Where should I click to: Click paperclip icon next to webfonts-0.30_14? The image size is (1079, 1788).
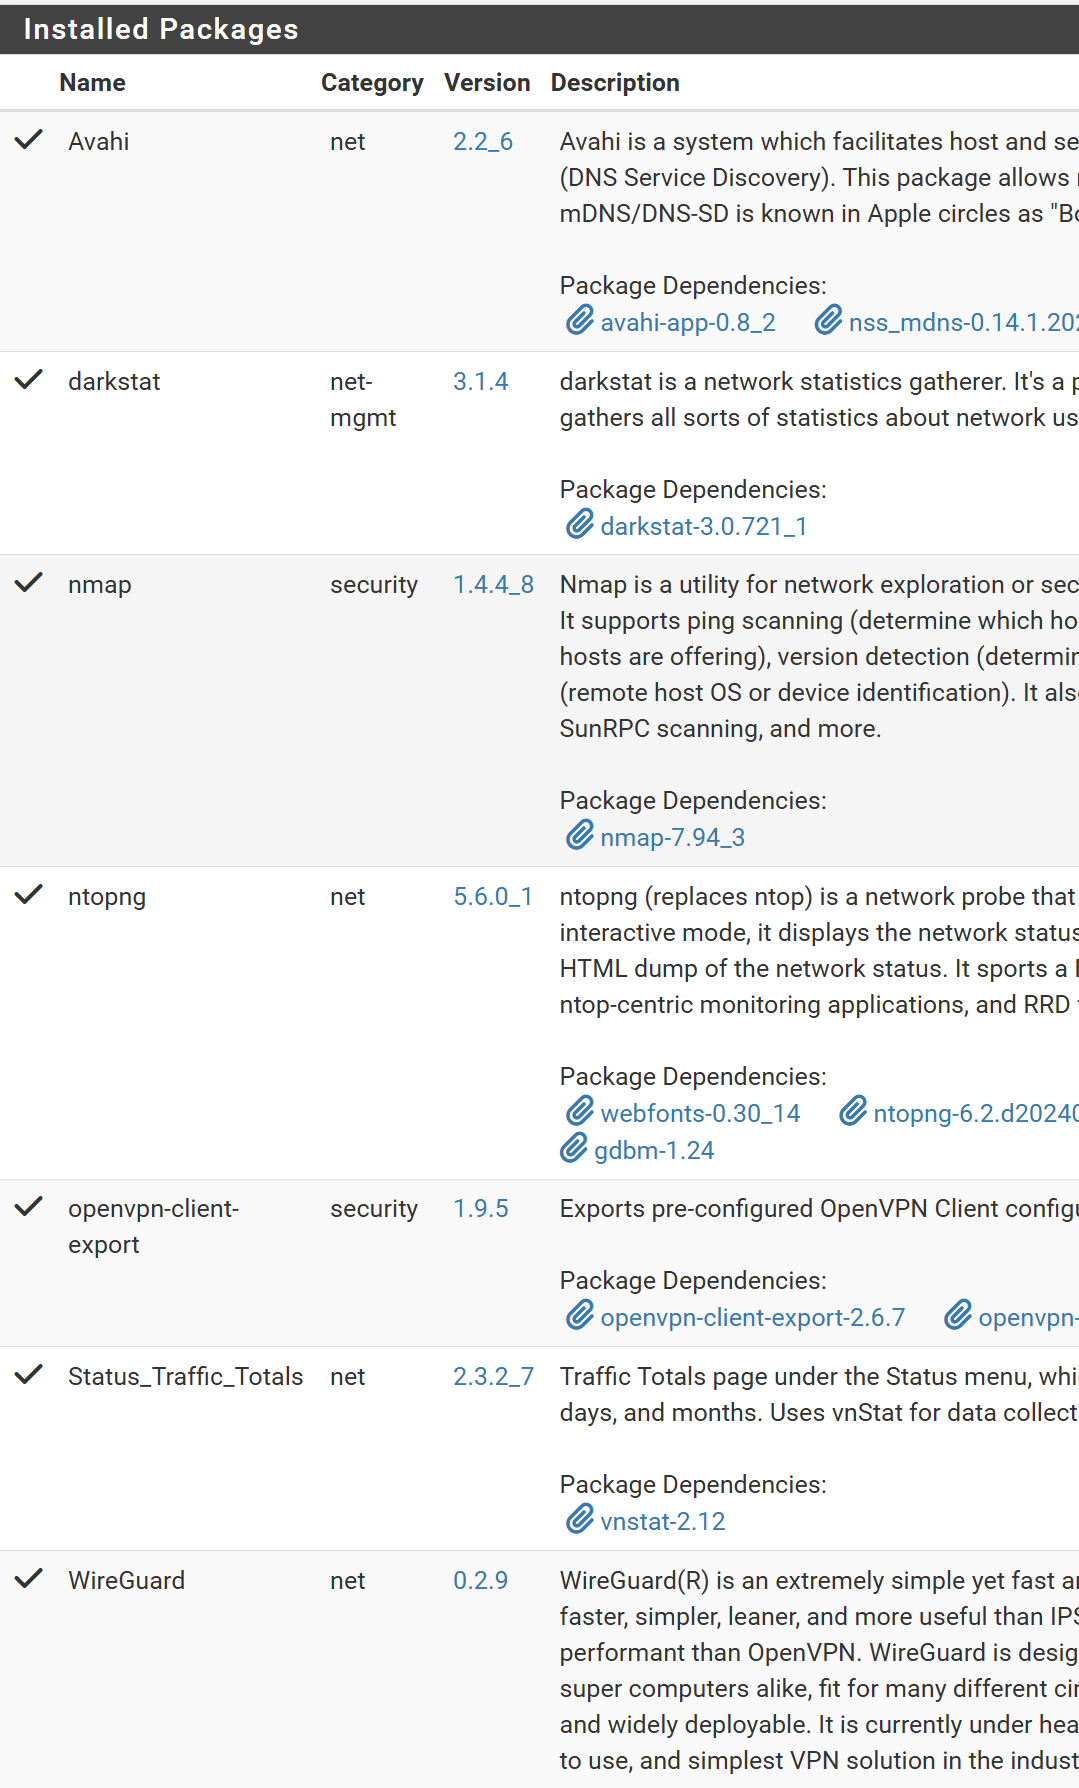580,1112
